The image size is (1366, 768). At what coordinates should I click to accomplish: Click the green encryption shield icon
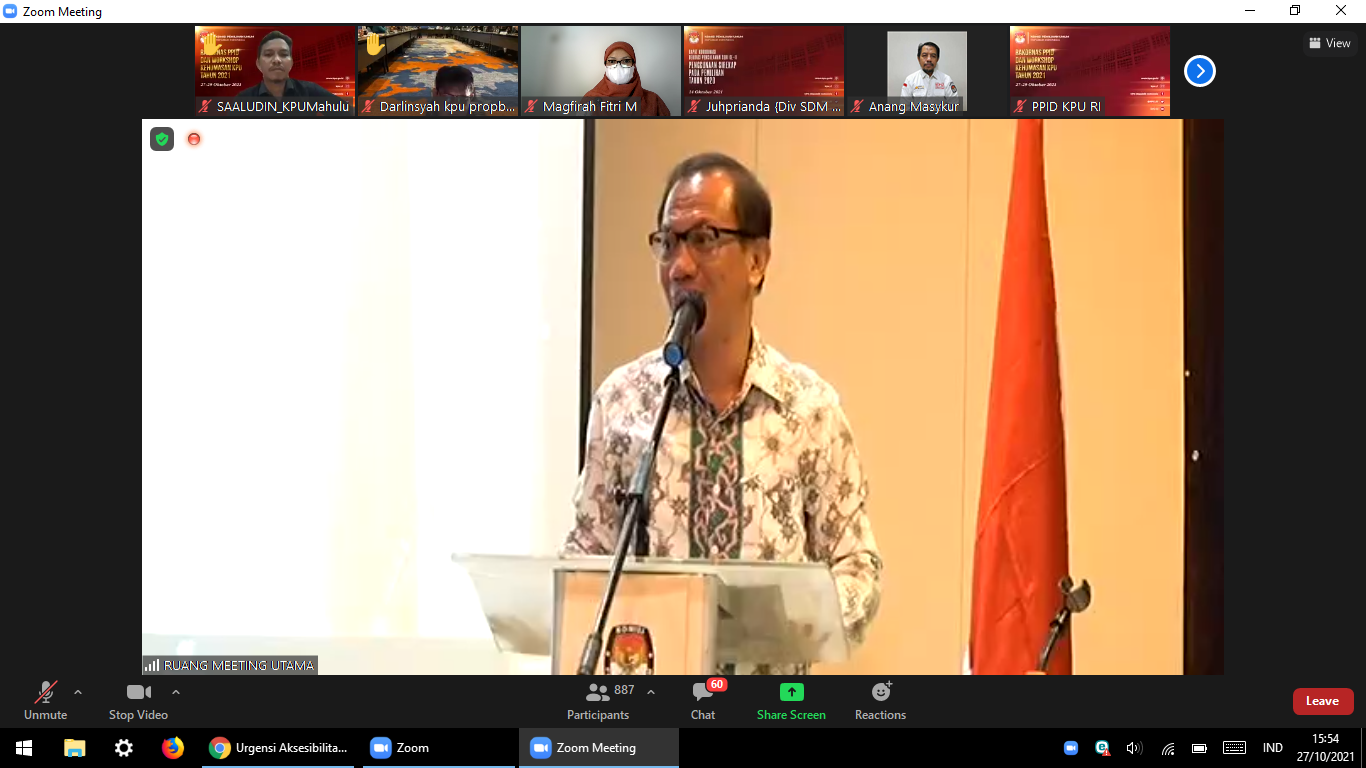coord(162,139)
